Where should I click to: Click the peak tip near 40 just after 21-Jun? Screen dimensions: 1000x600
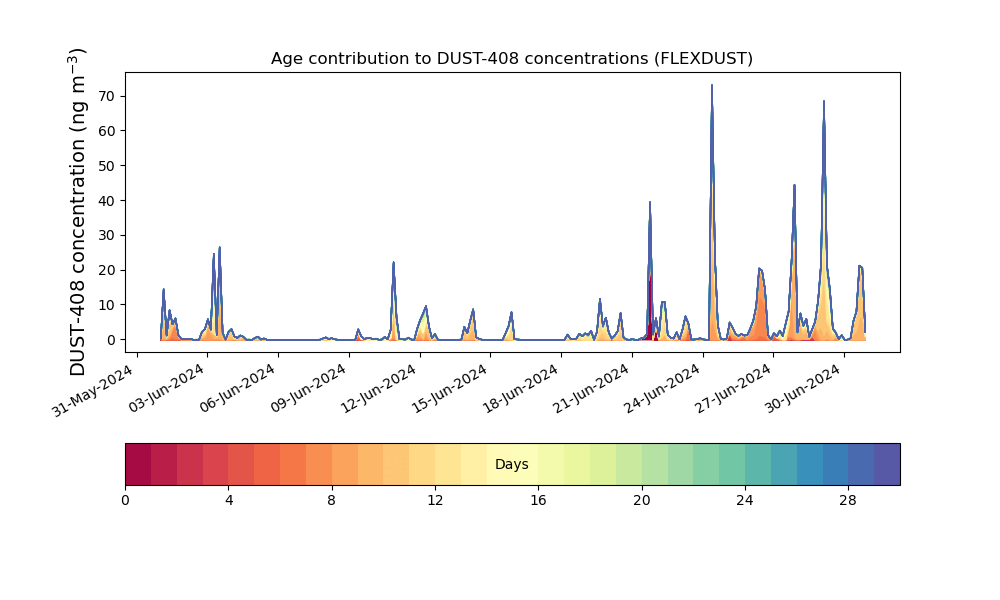pyautogui.click(x=650, y=202)
